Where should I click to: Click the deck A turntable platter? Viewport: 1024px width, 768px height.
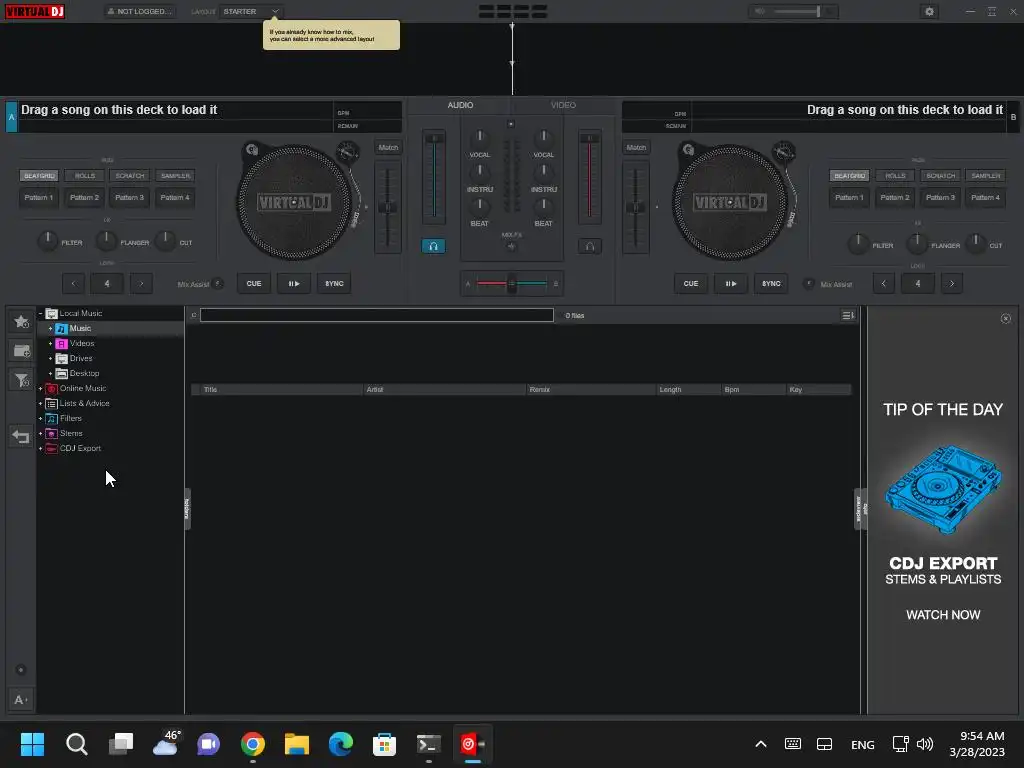coord(294,202)
